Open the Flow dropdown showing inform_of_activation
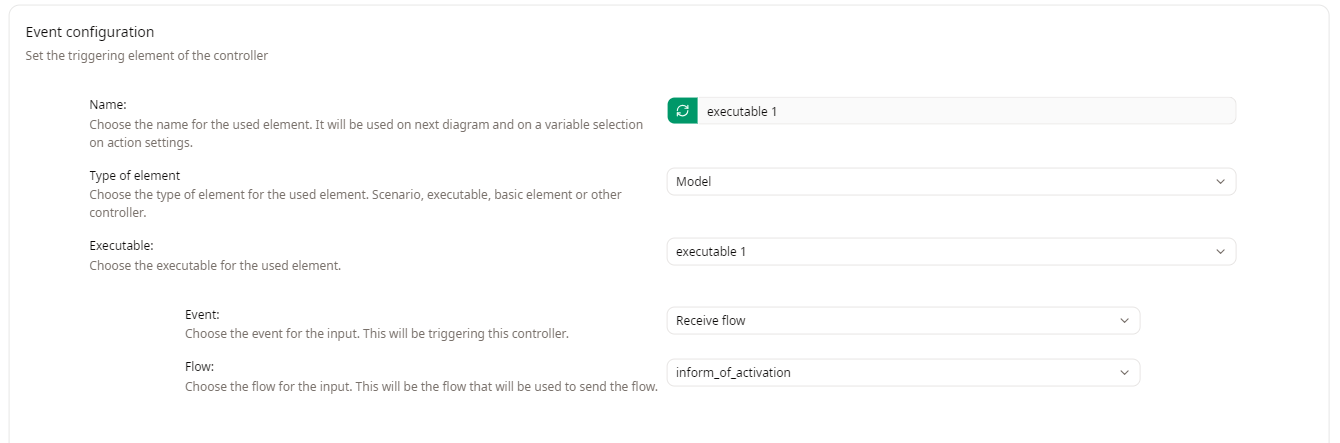This screenshot has height=443, width=1340. point(902,372)
